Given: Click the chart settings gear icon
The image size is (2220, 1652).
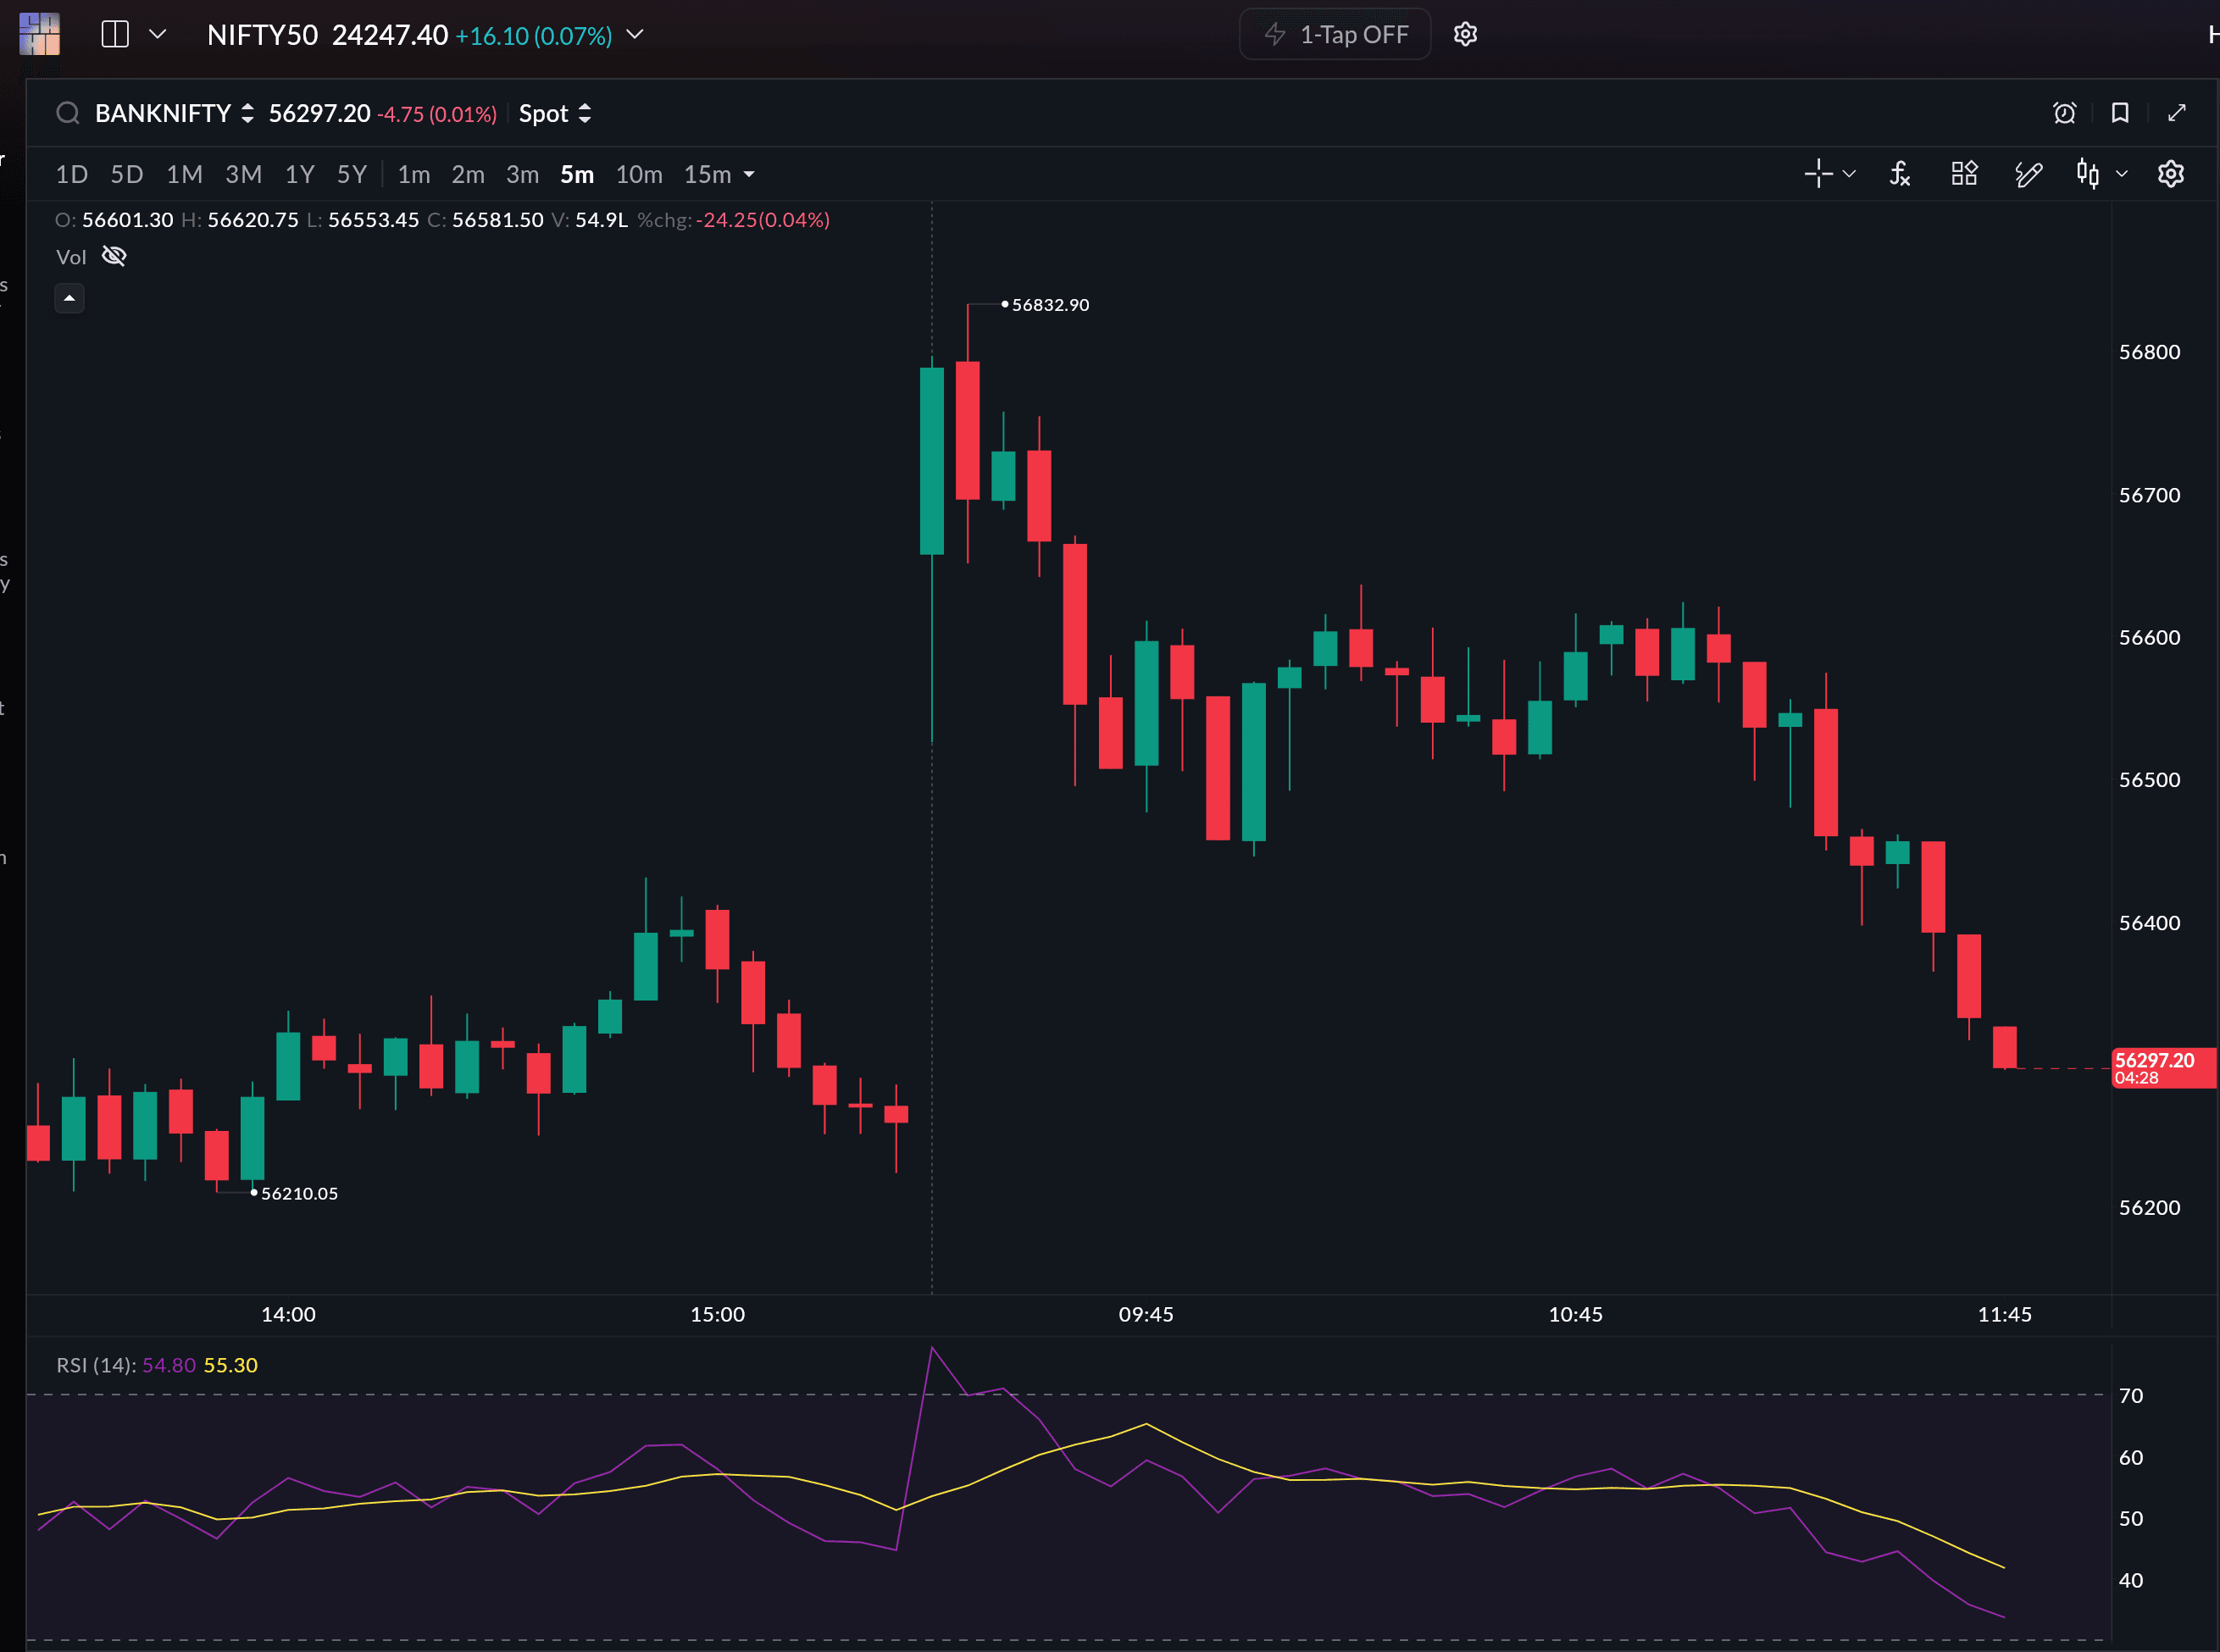Looking at the screenshot, I should (x=2170, y=174).
